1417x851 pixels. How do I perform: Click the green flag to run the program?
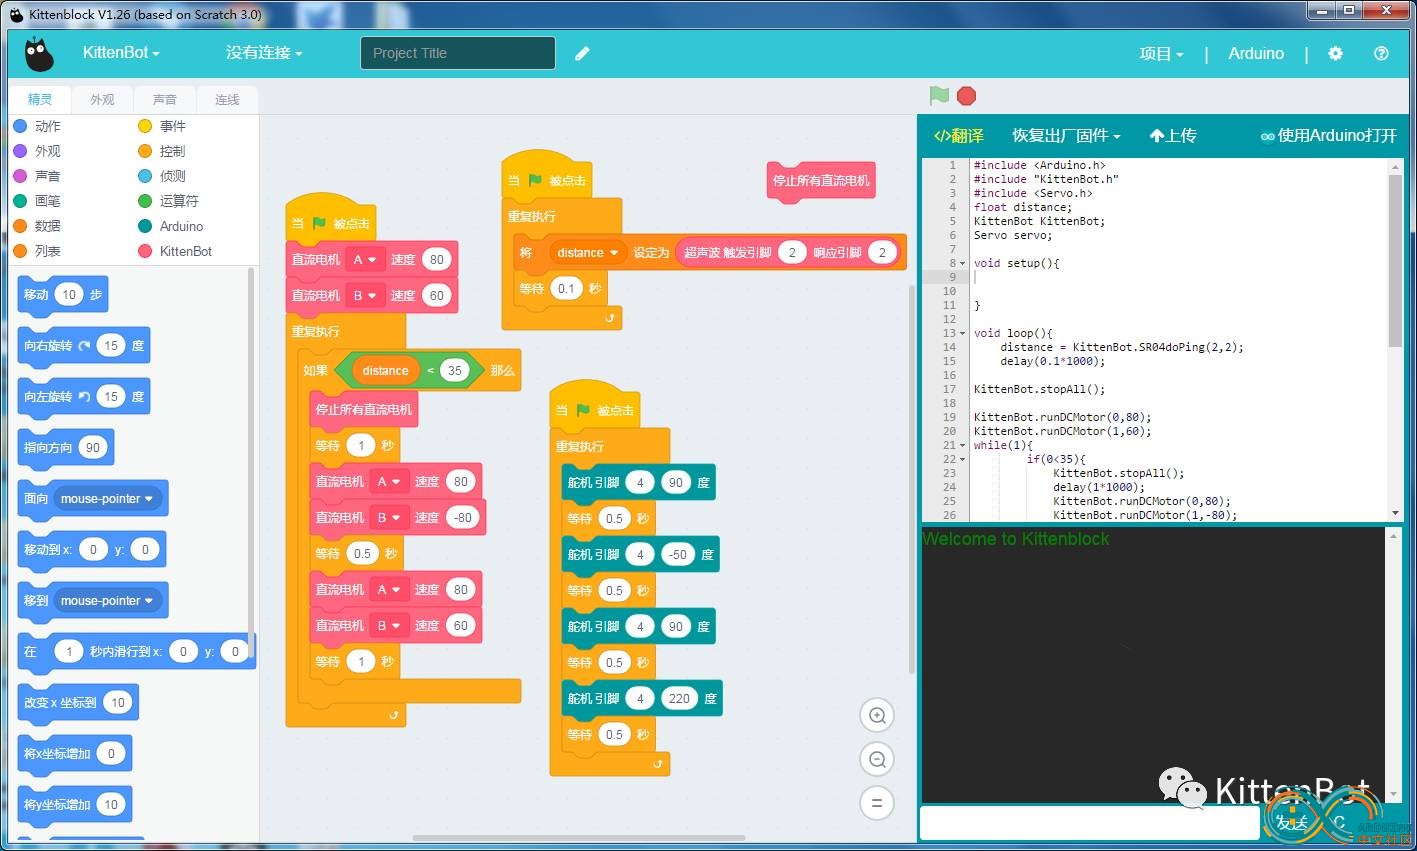(x=939, y=96)
